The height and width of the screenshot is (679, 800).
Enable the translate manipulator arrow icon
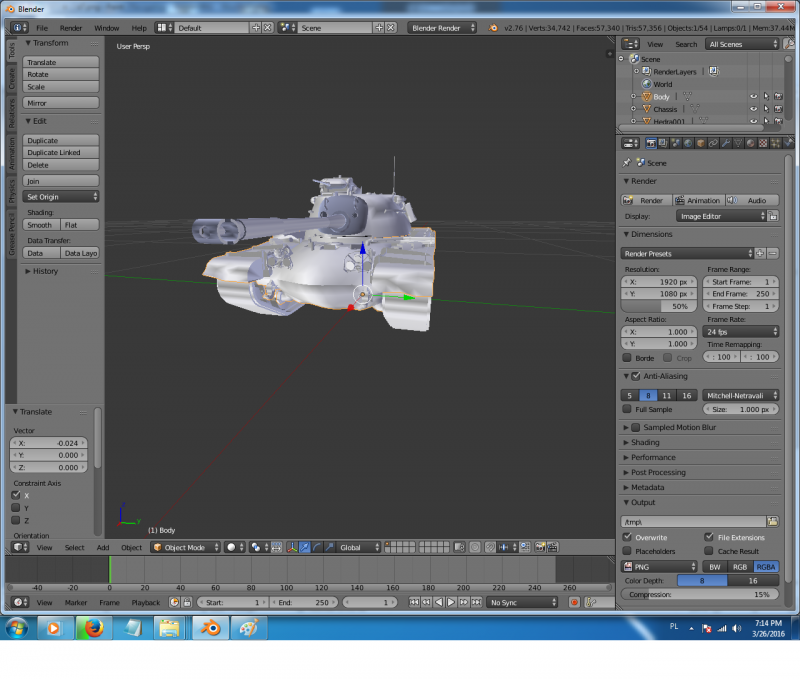click(x=305, y=547)
